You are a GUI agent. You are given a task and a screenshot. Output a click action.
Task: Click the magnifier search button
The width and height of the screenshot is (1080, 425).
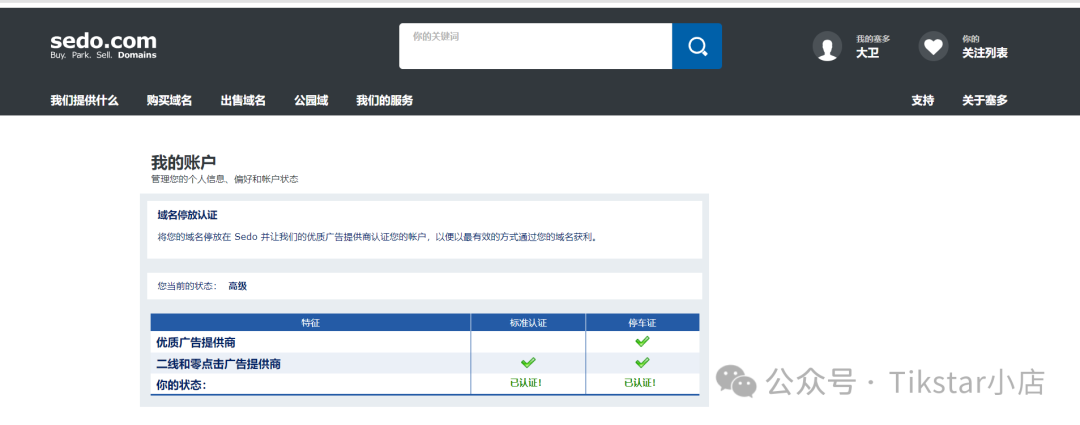(696, 46)
